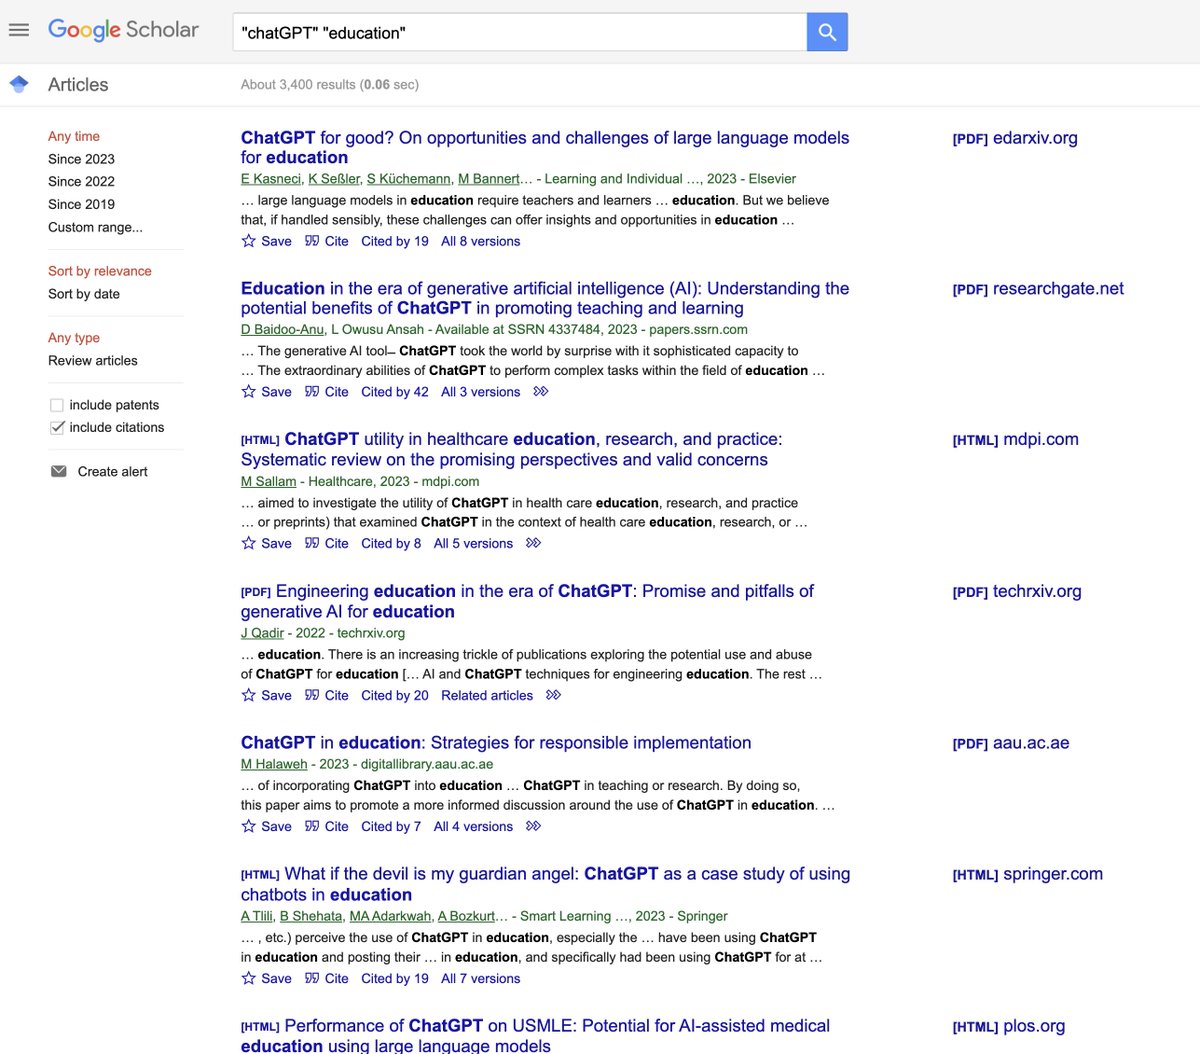Open 'Engineering education in the era of ChatGPT' title
The height and width of the screenshot is (1054, 1200).
(x=527, y=601)
